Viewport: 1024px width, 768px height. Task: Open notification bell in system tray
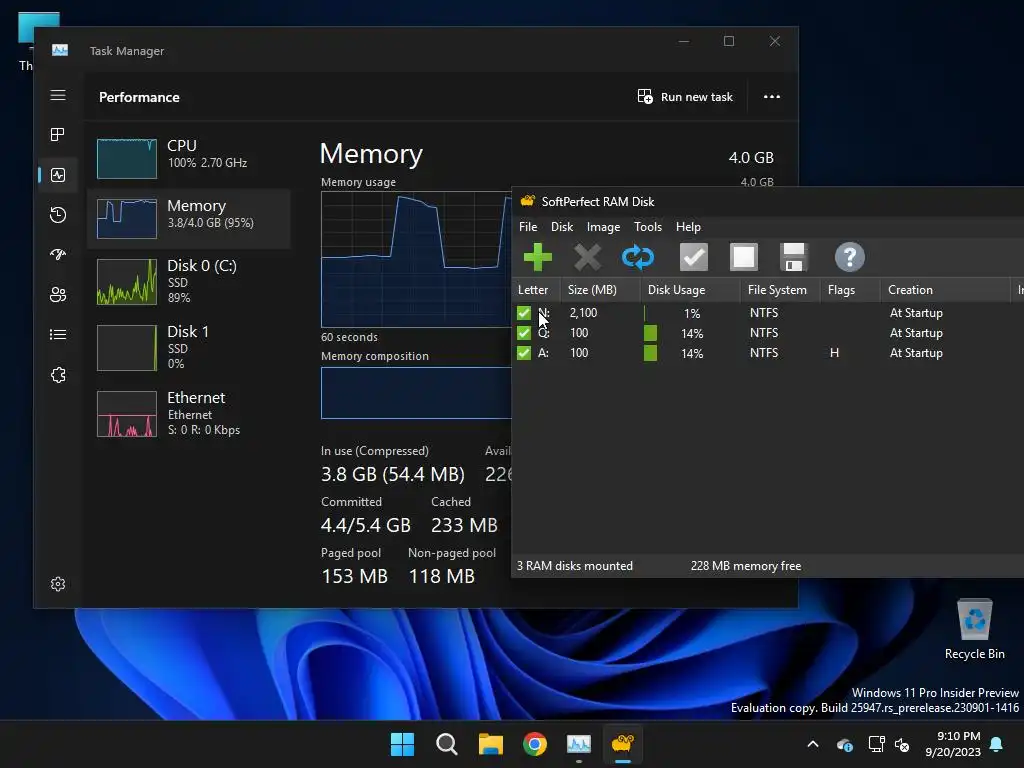tap(997, 744)
